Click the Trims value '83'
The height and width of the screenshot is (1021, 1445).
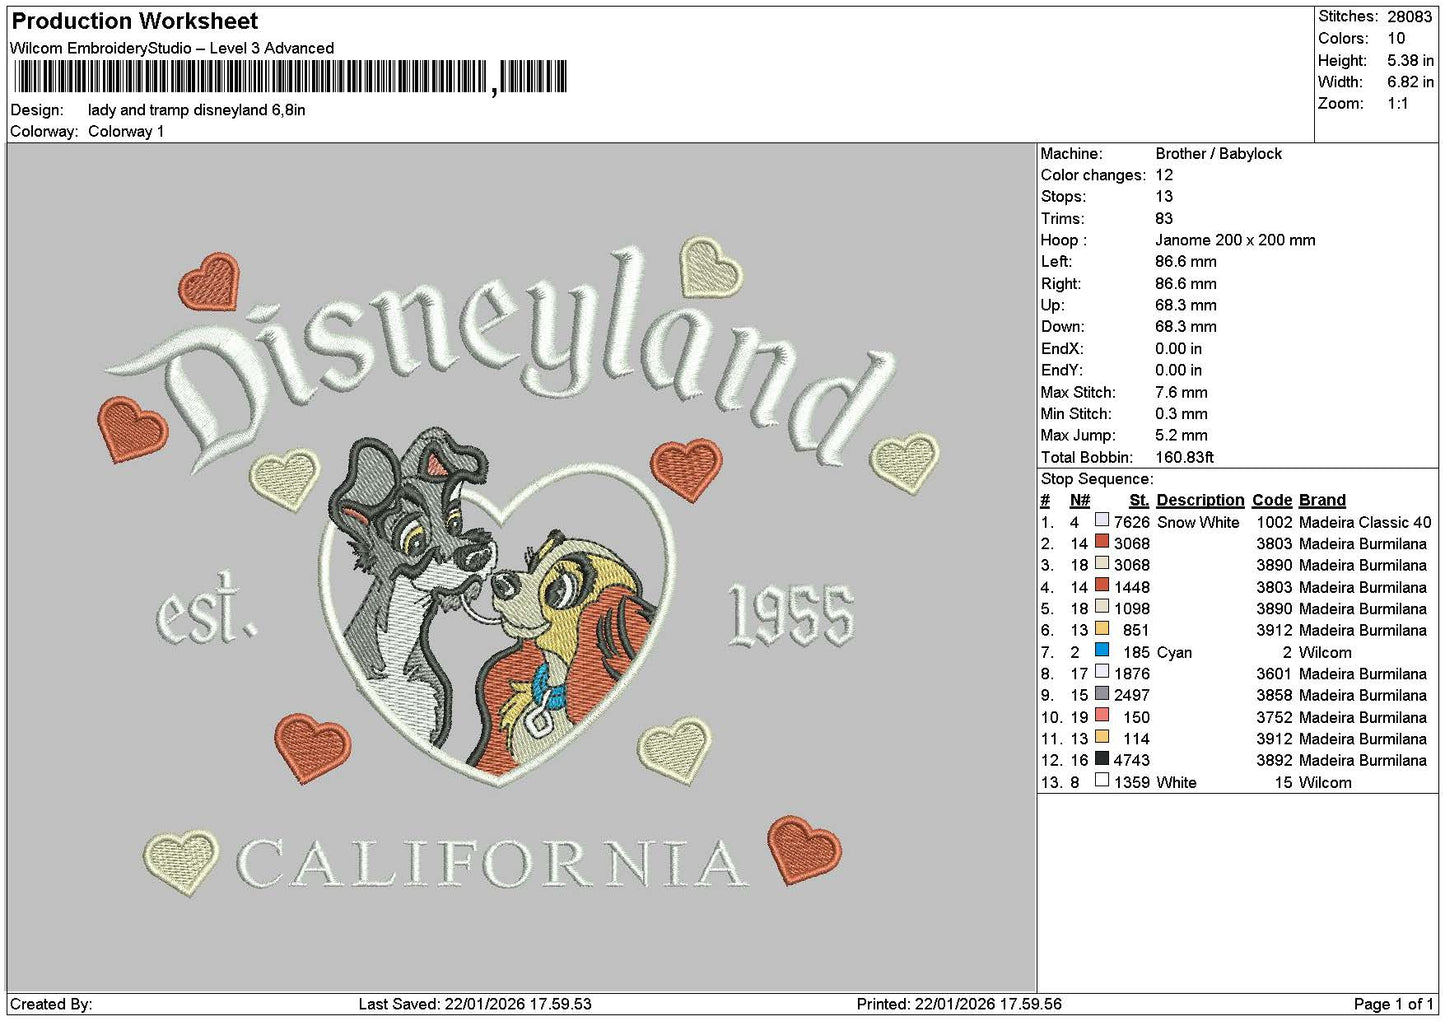tap(1164, 218)
